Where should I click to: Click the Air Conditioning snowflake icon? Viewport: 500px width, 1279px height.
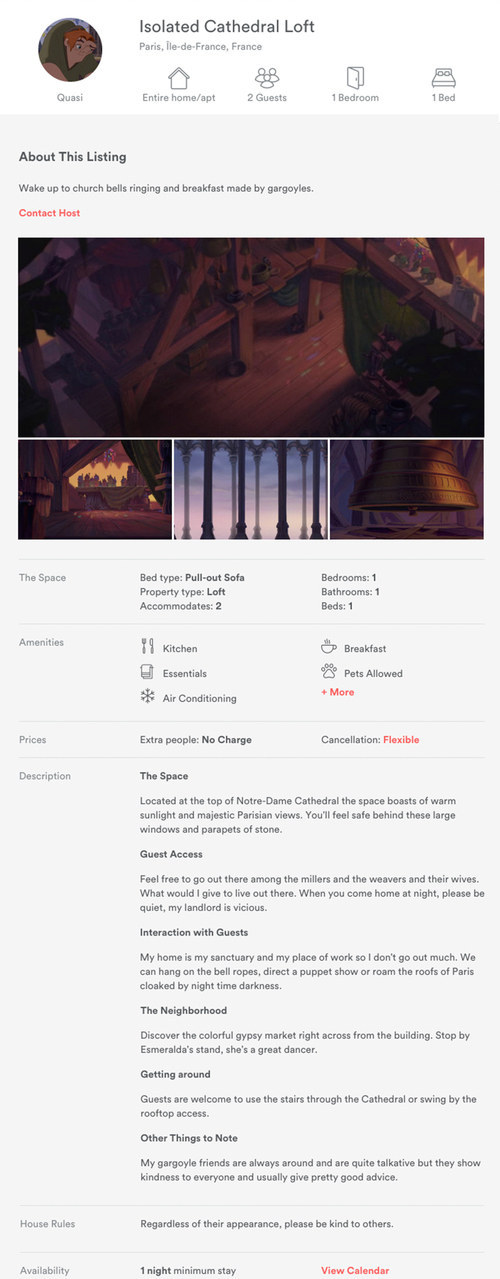[147, 697]
